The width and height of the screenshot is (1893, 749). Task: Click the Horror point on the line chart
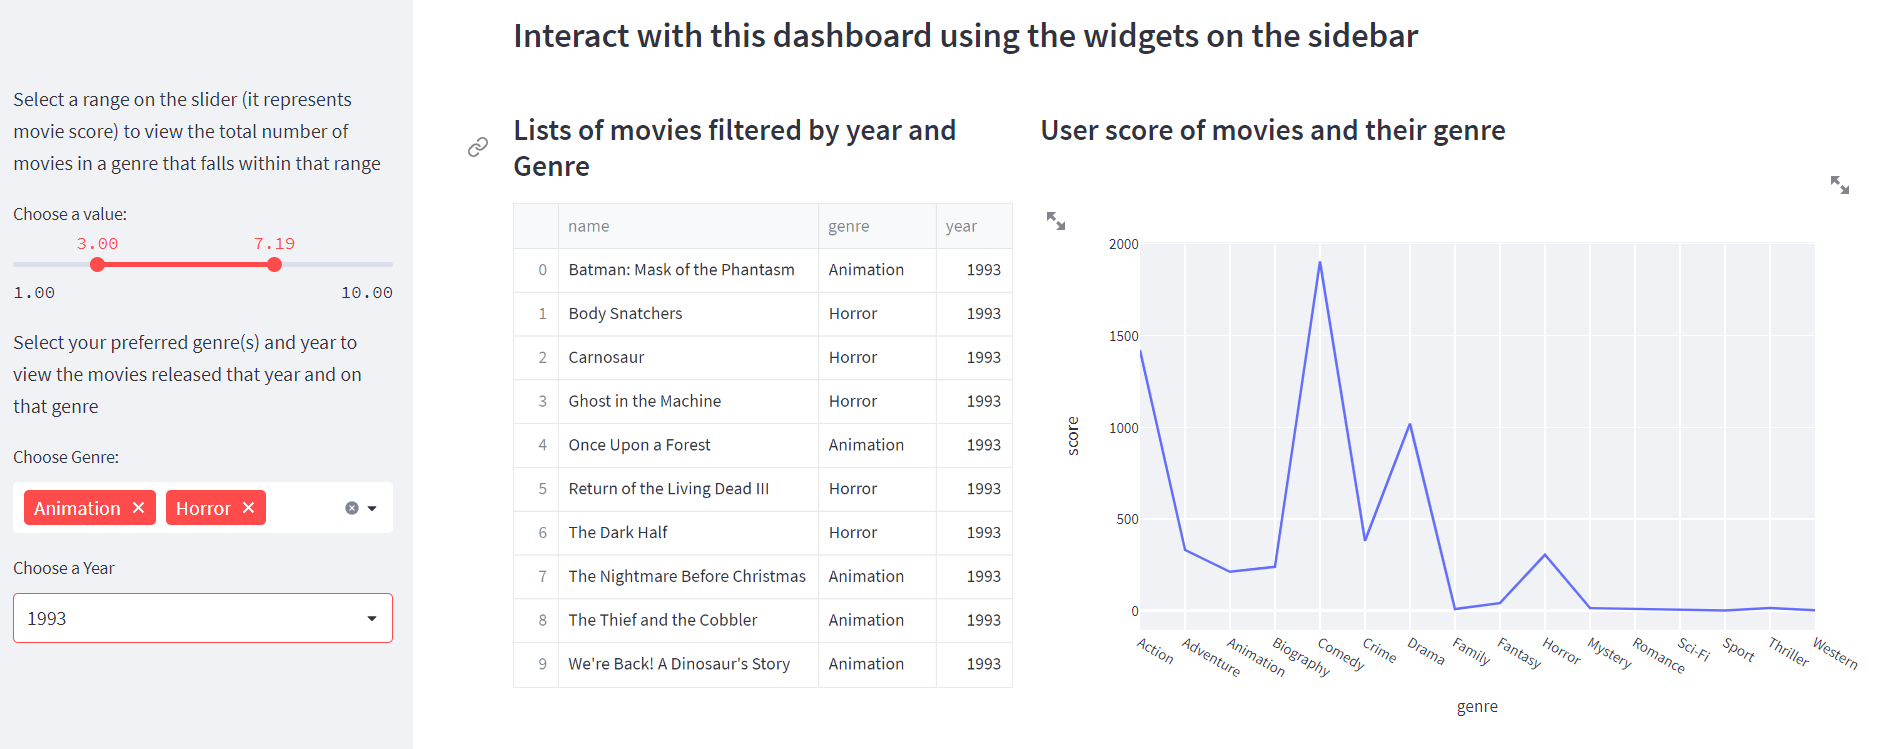[x=1545, y=555]
